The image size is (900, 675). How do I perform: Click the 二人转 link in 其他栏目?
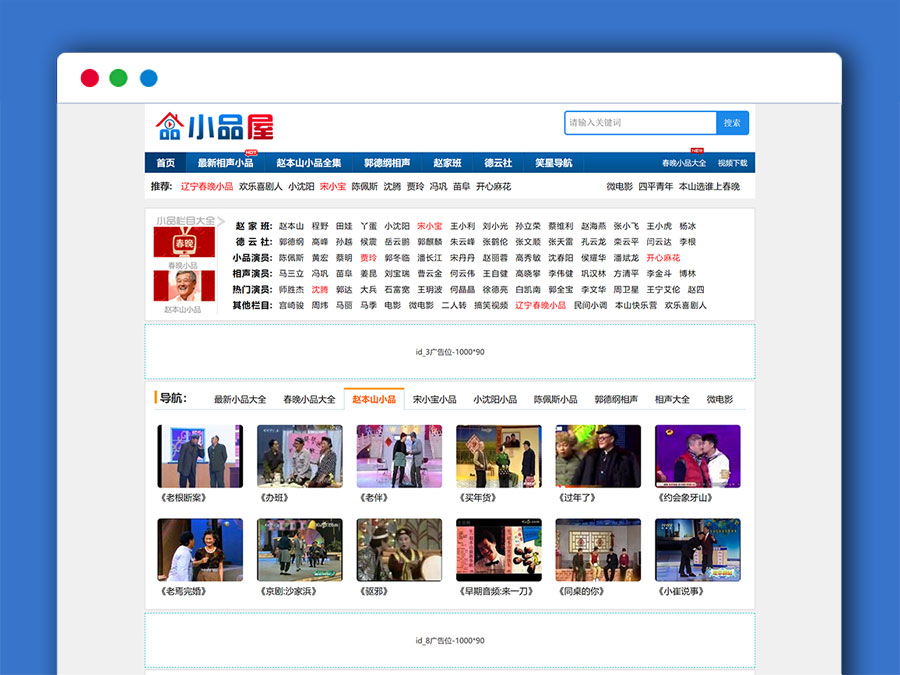pyautogui.click(x=454, y=305)
